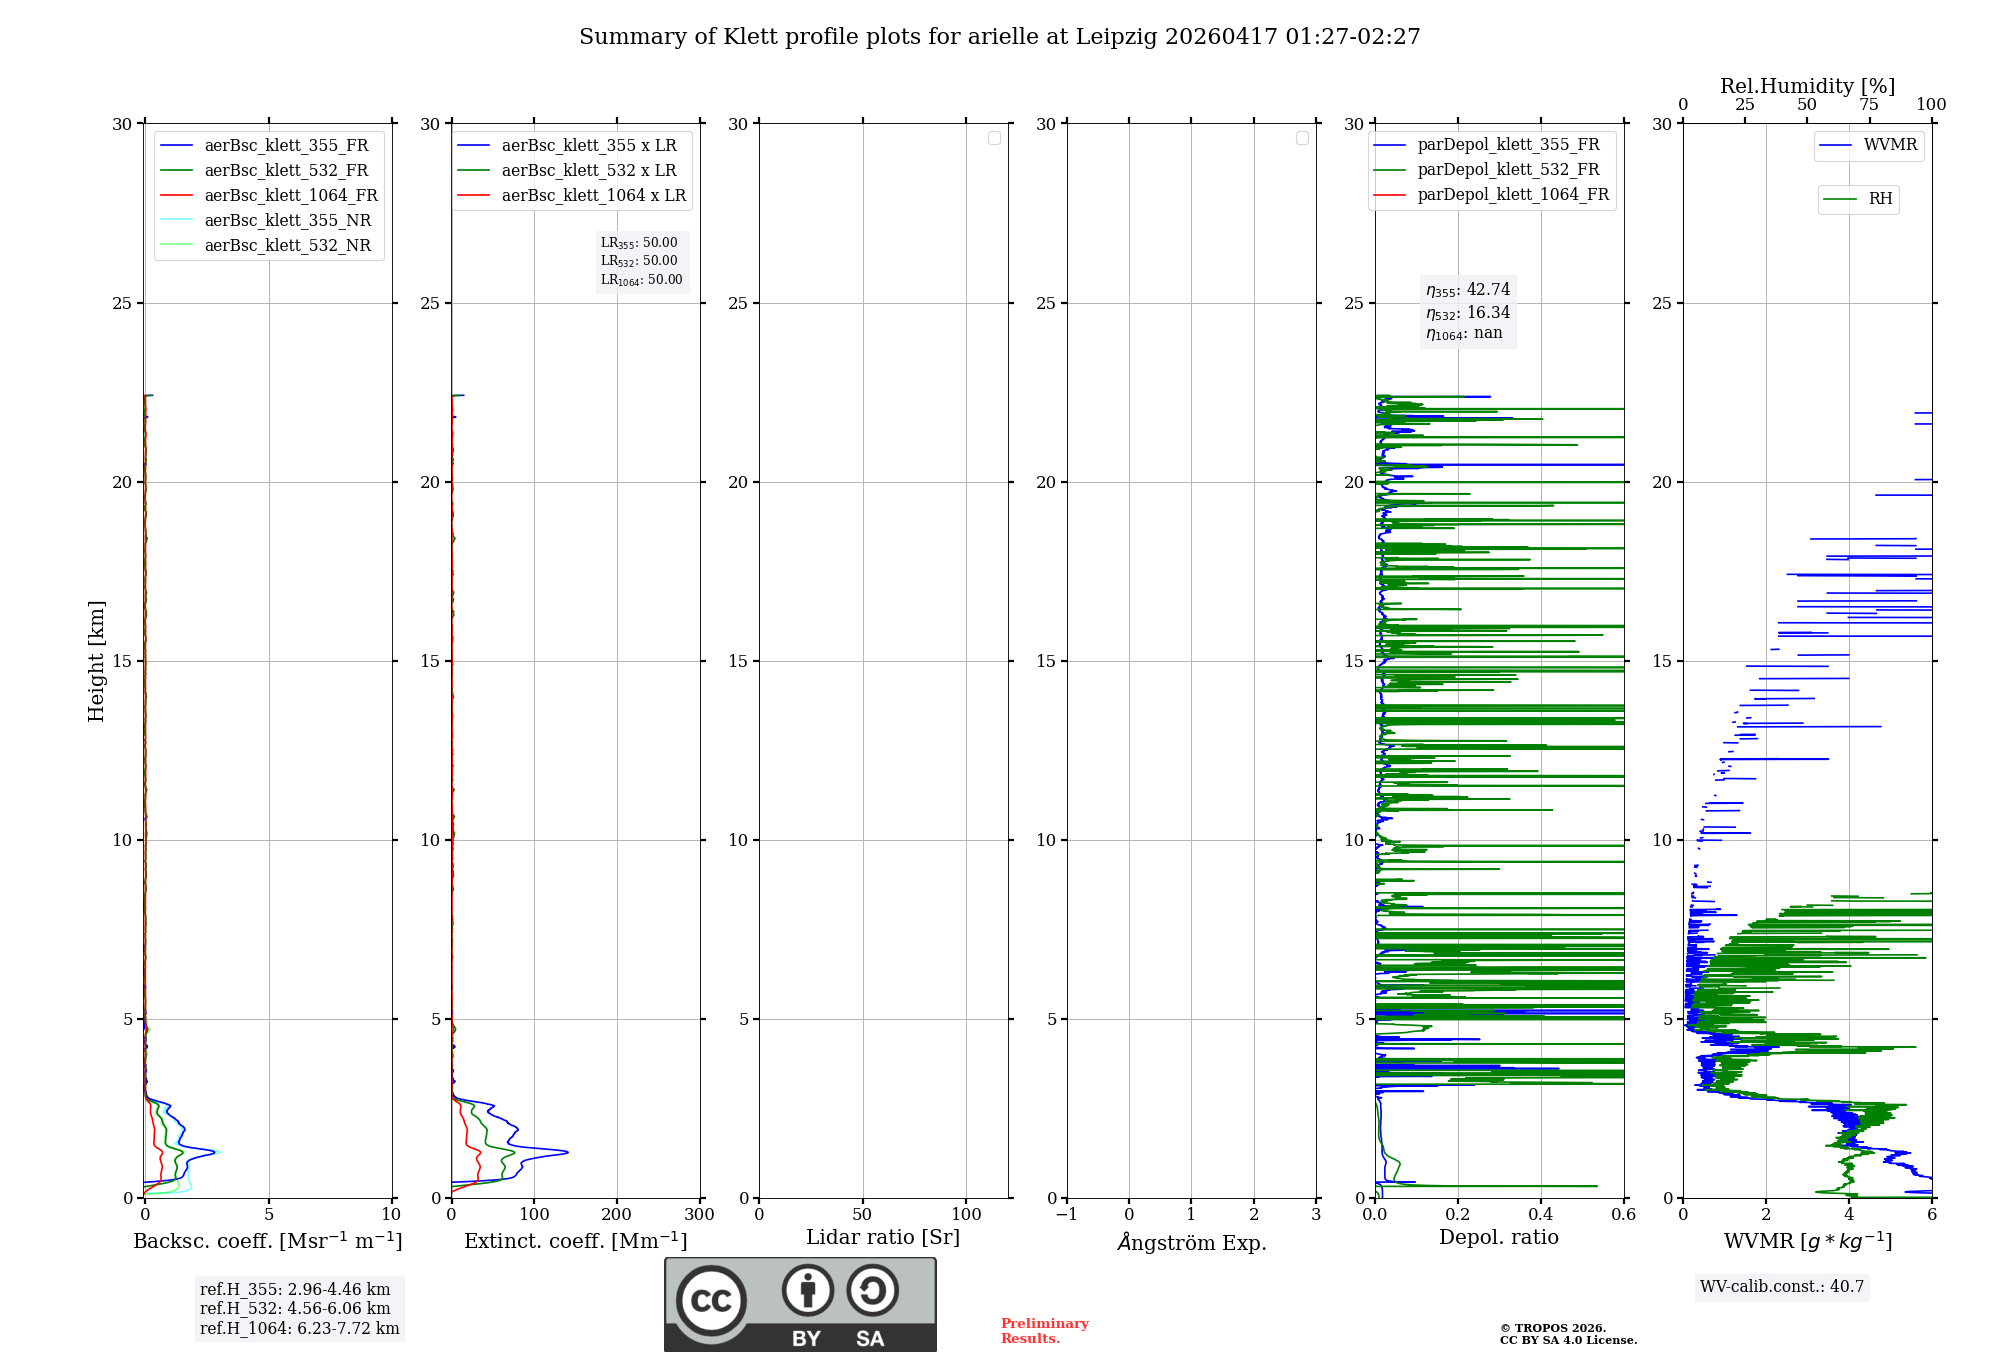2000x1360 pixels.
Task: Click the ref.H_355: 2.96-4.46 km text
Action: click(295, 1290)
